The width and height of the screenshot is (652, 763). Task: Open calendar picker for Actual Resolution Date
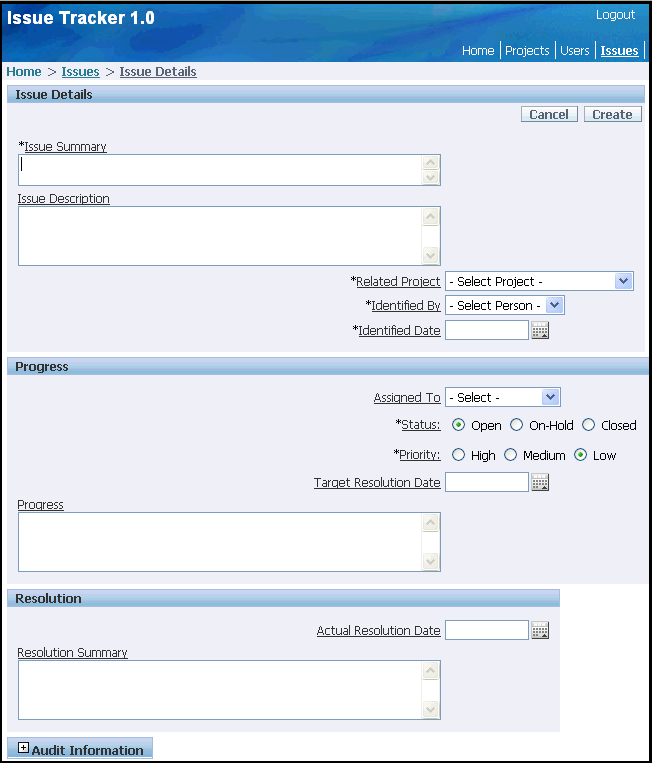(540, 631)
